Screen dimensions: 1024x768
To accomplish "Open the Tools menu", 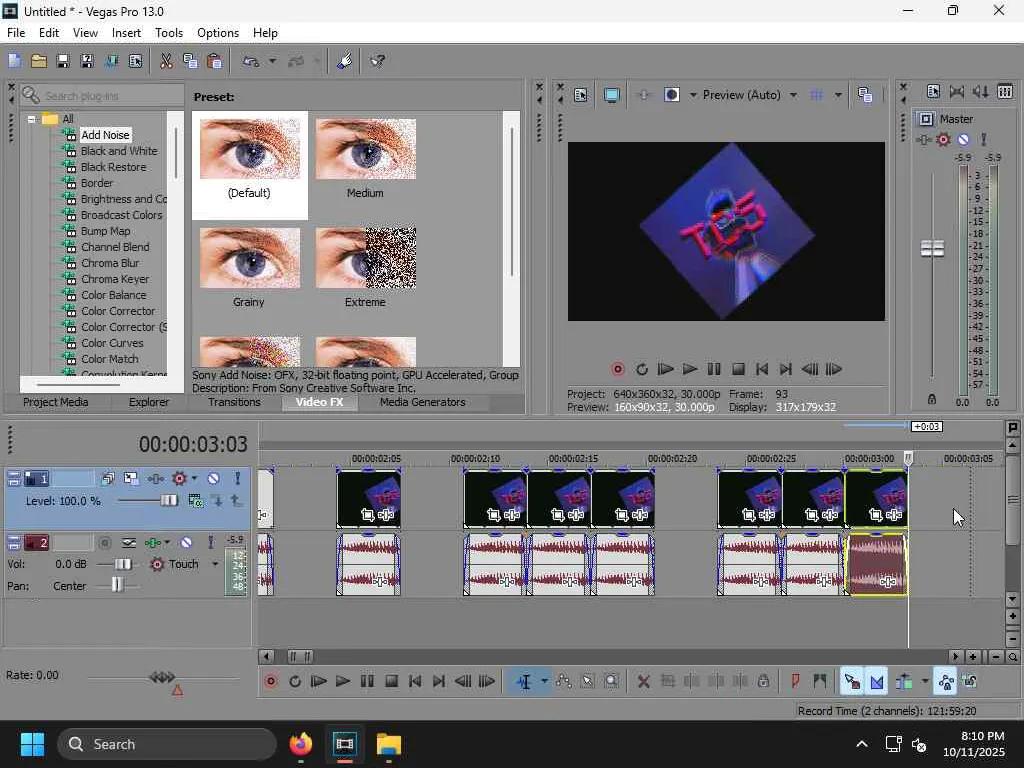I will pyautogui.click(x=168, y=33).
